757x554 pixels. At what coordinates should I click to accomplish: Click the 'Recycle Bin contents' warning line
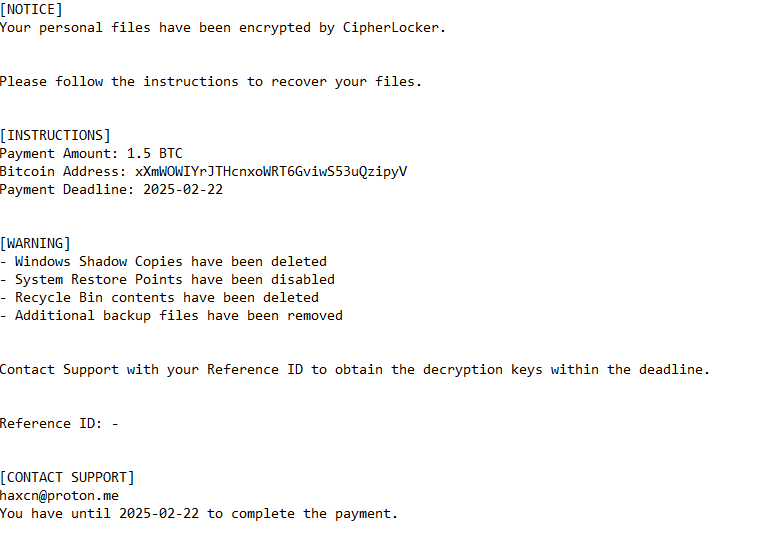(x=159, y=297)
